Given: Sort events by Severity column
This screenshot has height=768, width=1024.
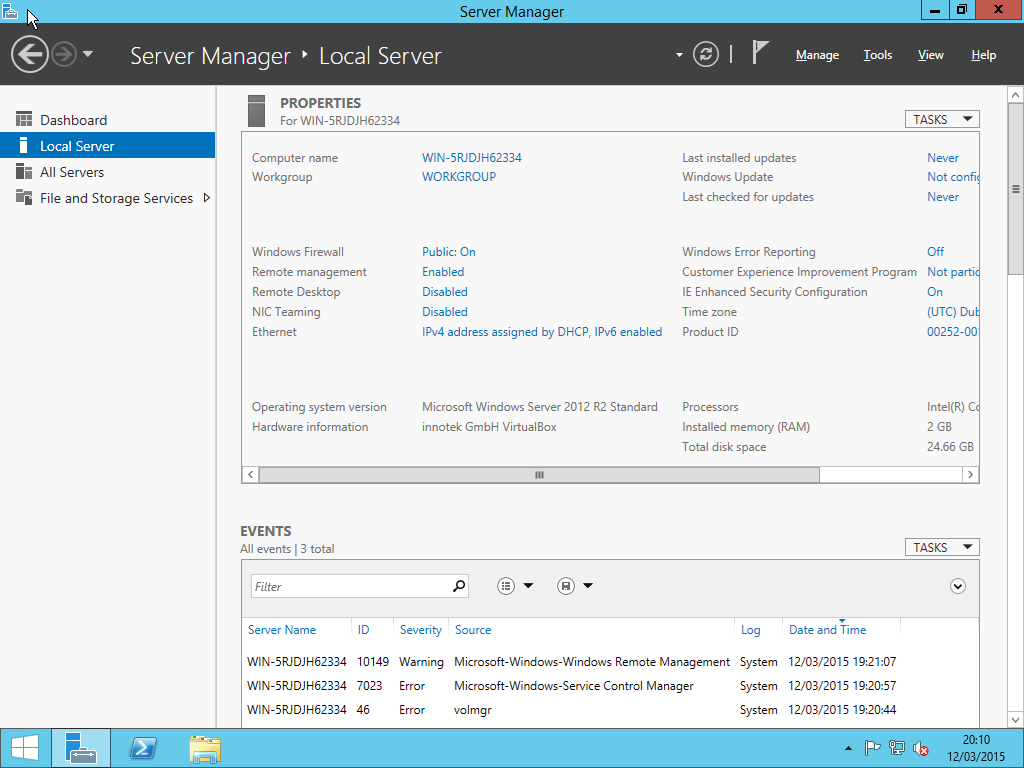Looking at the screenshot, I should coord(421,630).
